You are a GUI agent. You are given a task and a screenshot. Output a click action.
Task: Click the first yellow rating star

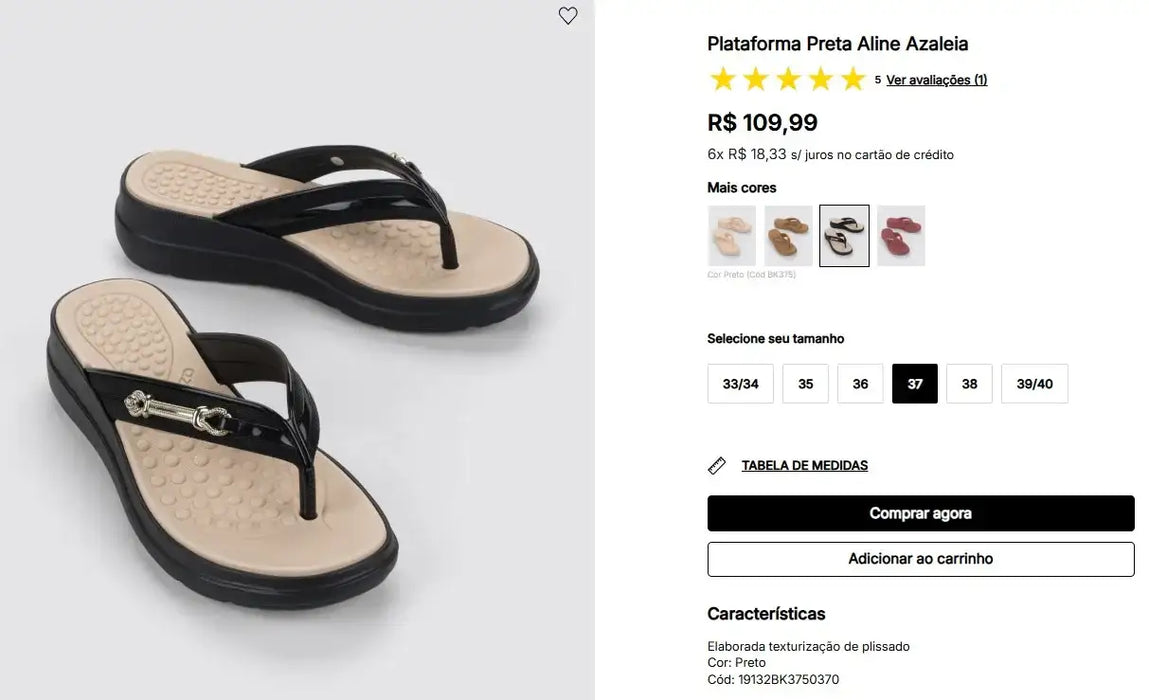(x=723, y=79)
